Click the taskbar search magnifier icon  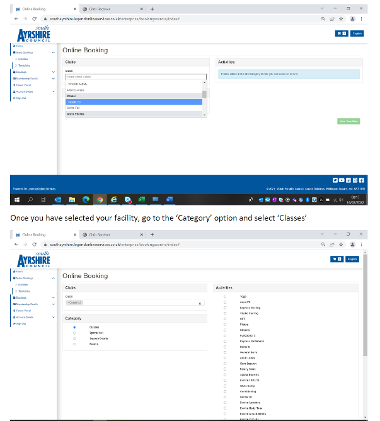coord(30,200)
